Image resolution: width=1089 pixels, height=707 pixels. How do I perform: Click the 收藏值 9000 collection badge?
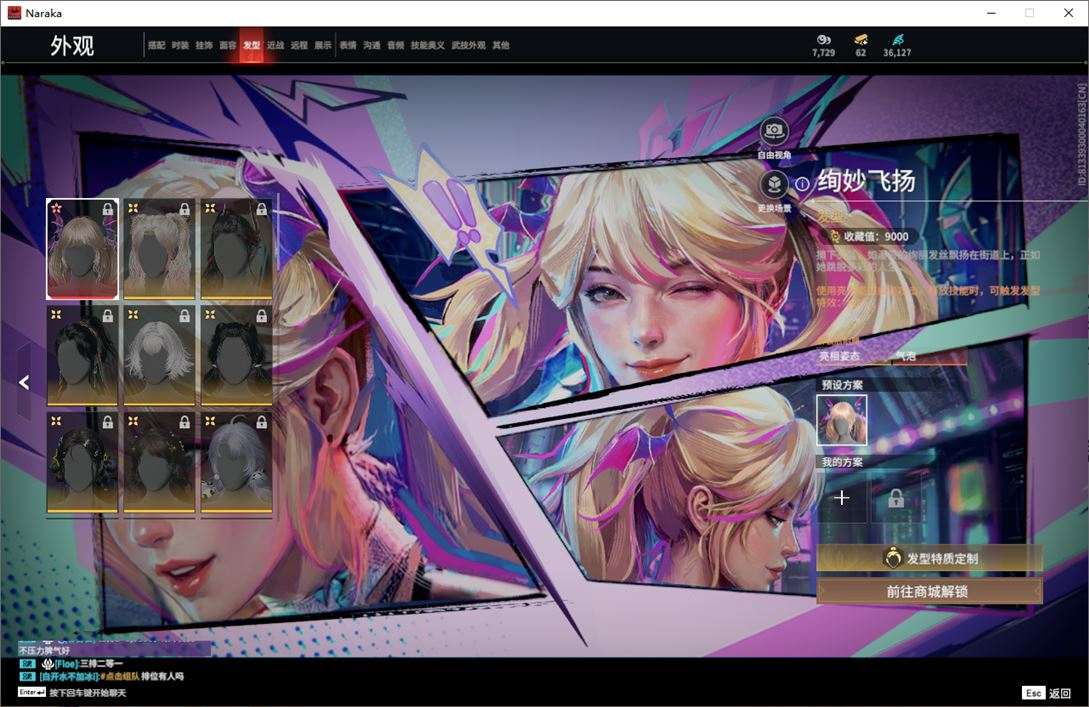tap(870, 236)
